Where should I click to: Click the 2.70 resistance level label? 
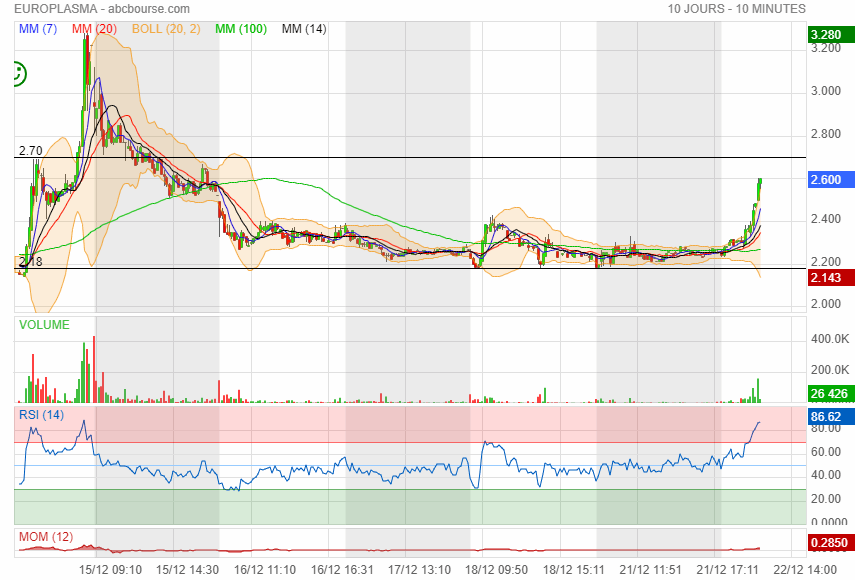click(31, 151)
